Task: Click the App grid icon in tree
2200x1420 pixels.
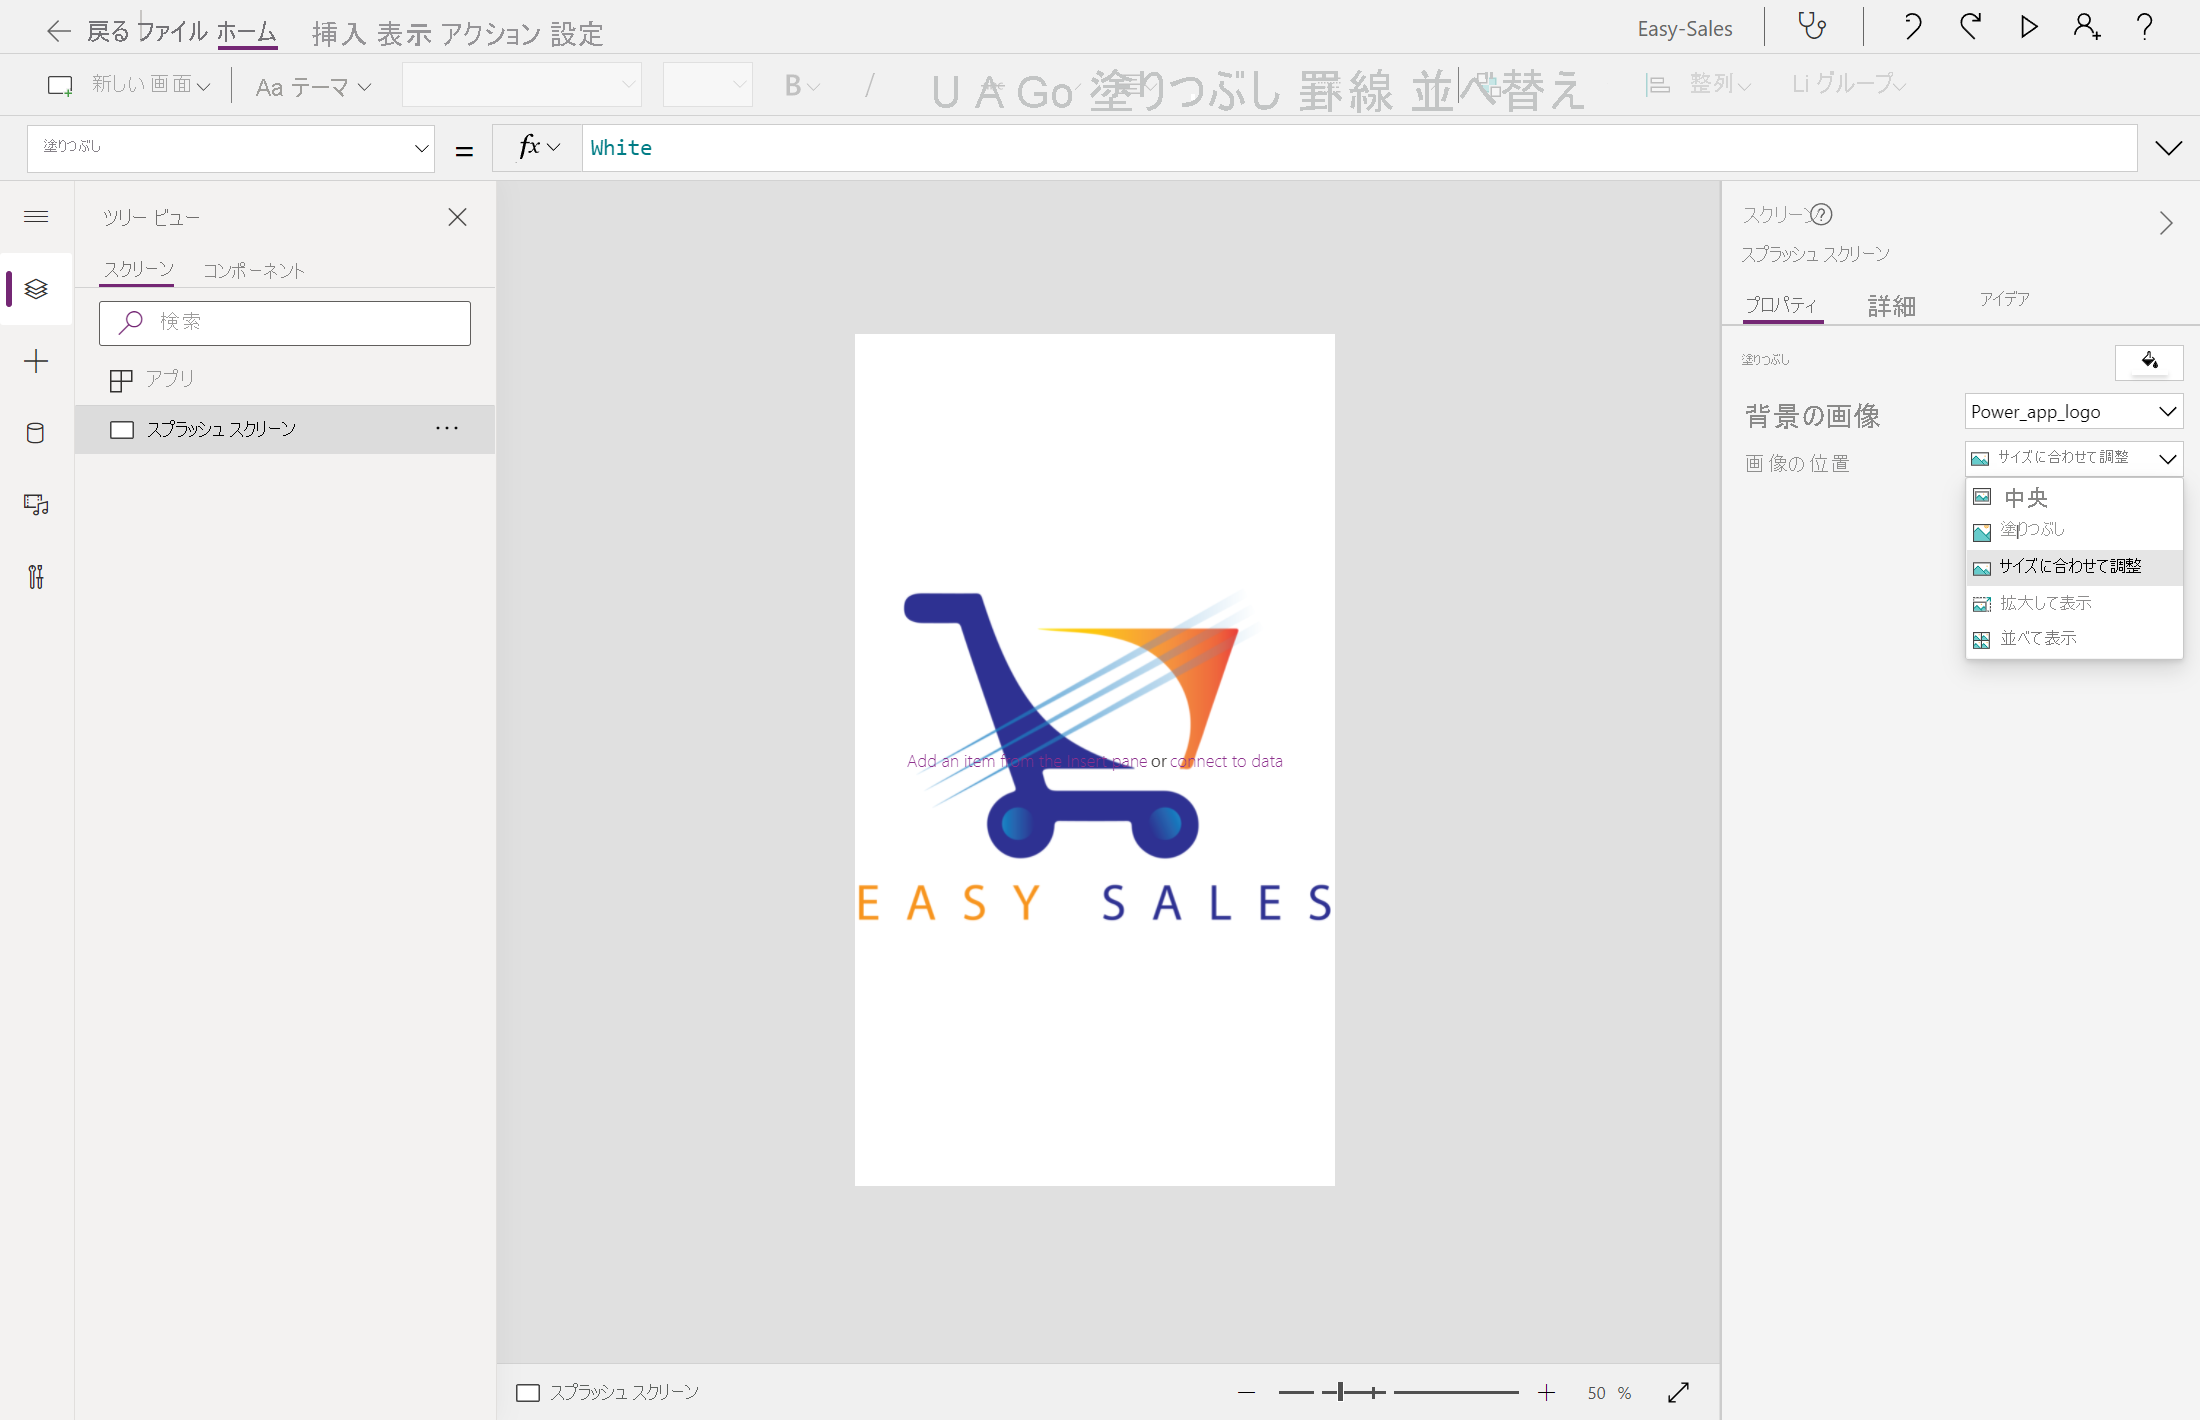Action: pos(121,380)
